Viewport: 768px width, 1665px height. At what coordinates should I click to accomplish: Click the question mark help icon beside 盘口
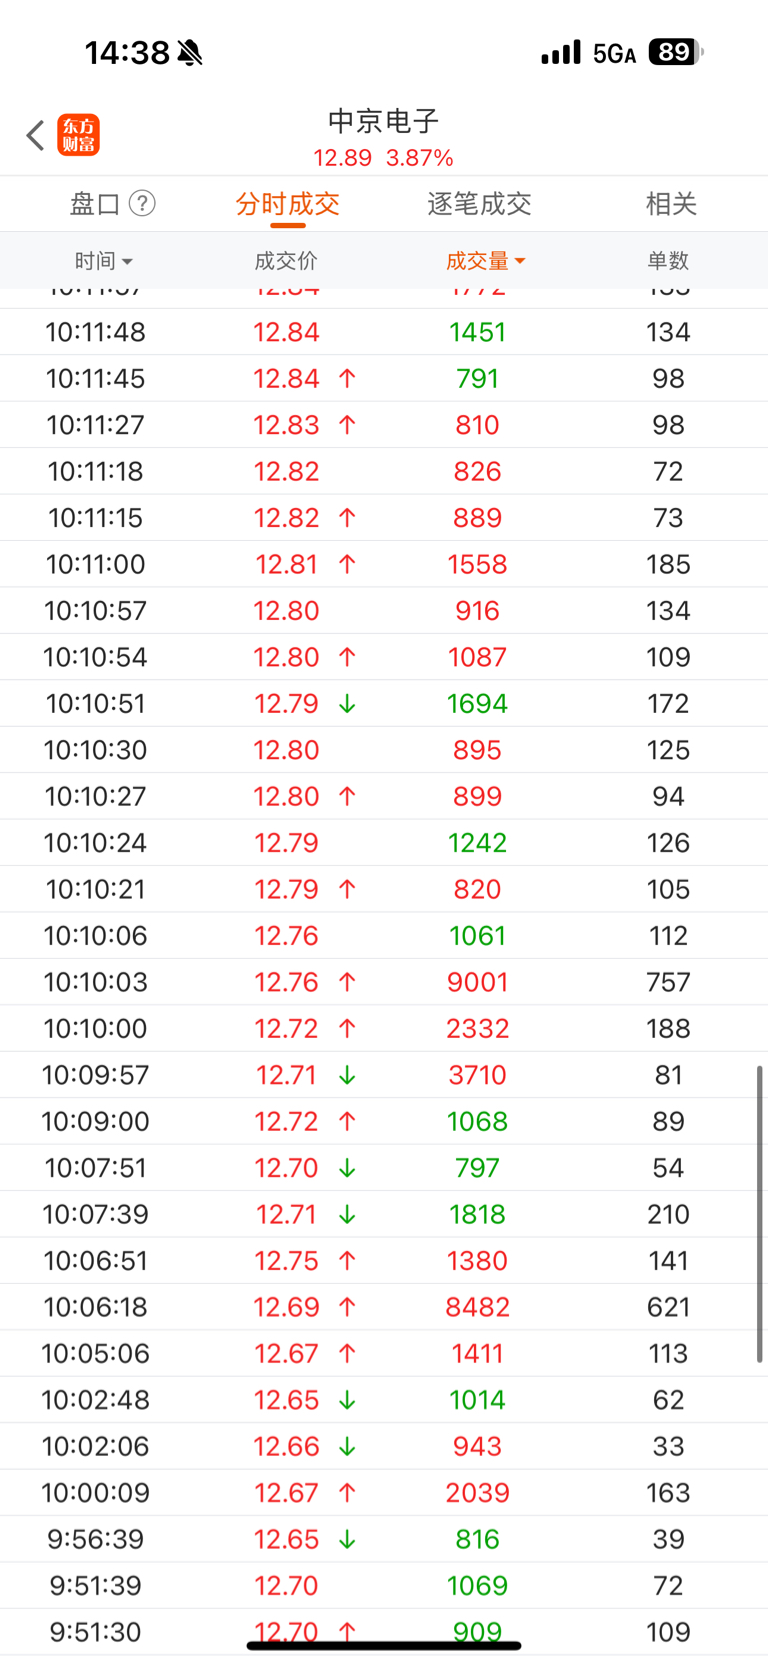(143, 204)
